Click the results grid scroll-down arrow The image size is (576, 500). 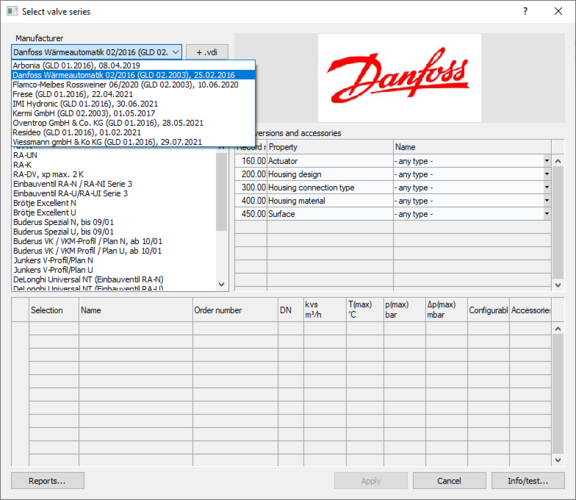(558, 460)
